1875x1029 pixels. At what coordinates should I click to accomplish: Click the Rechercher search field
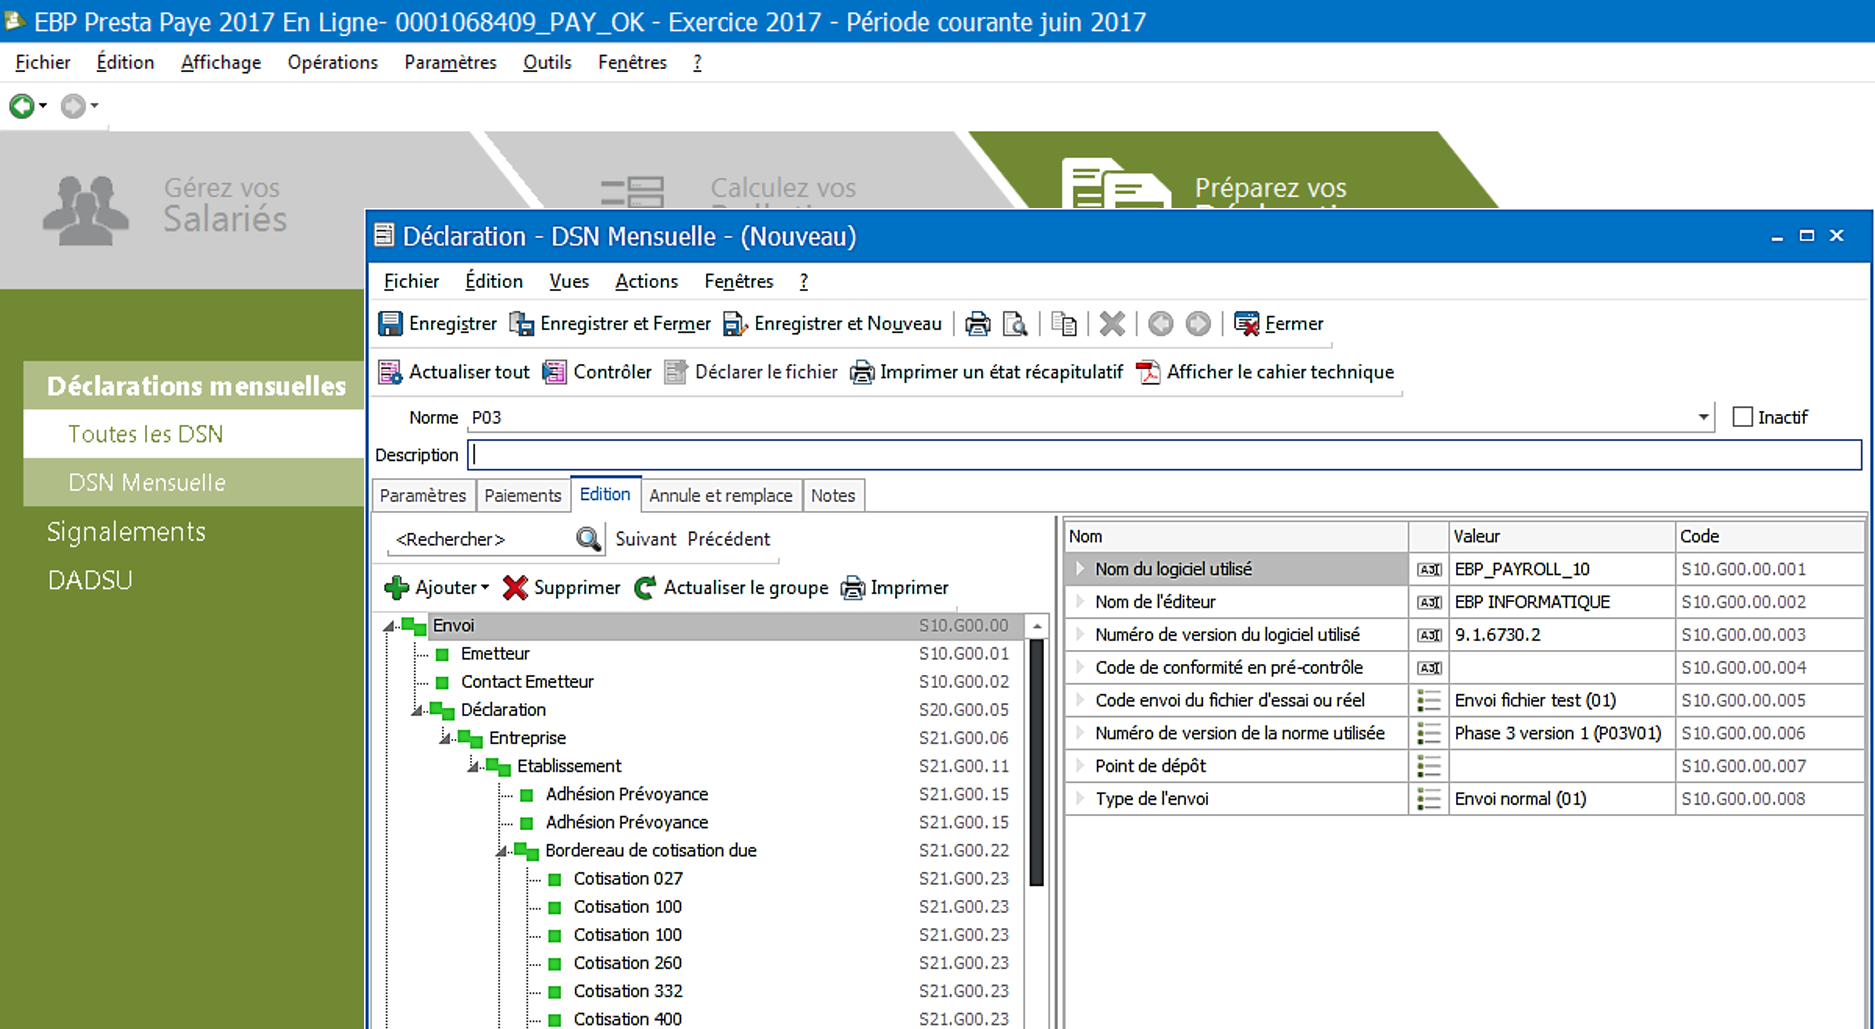480,539
